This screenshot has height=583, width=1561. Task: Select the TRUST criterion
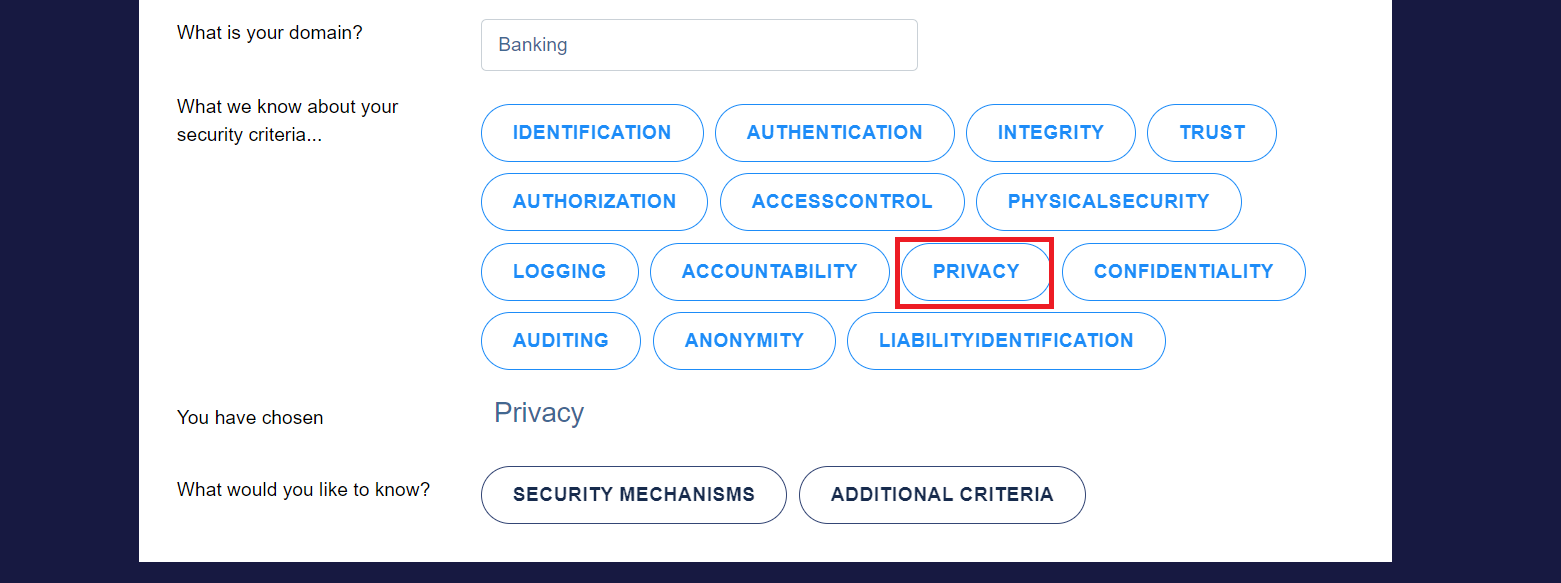point(1212,133)
